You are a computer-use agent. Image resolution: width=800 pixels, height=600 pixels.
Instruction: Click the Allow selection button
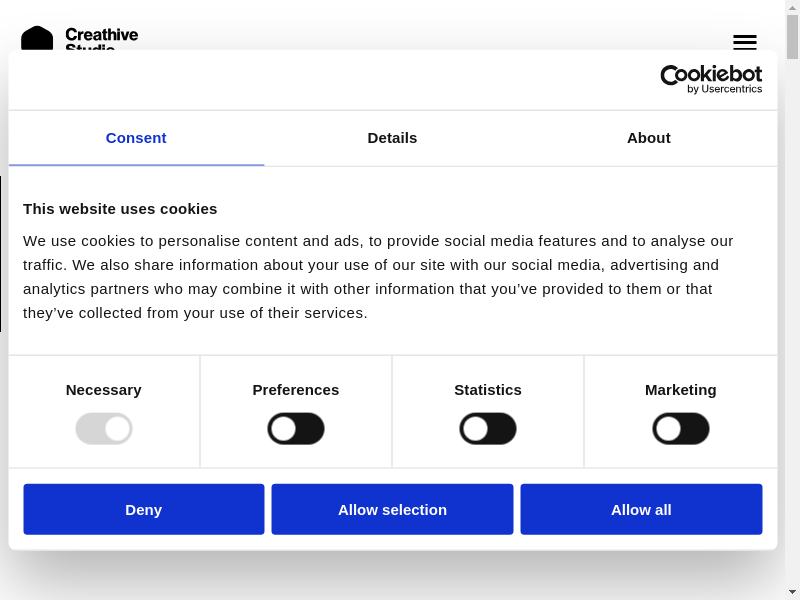(x=392, y=509)
